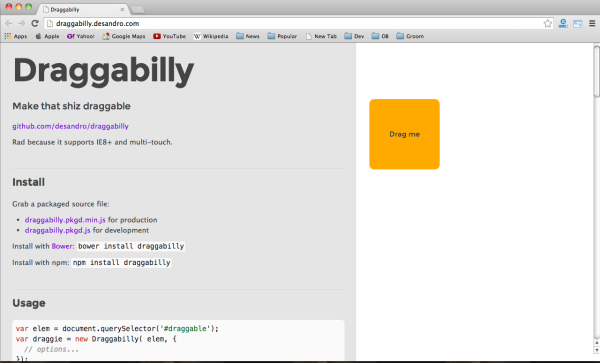Open the New Tab bookmark
Image resolution: width=600 pixels, height=363 pixels.
321,36
